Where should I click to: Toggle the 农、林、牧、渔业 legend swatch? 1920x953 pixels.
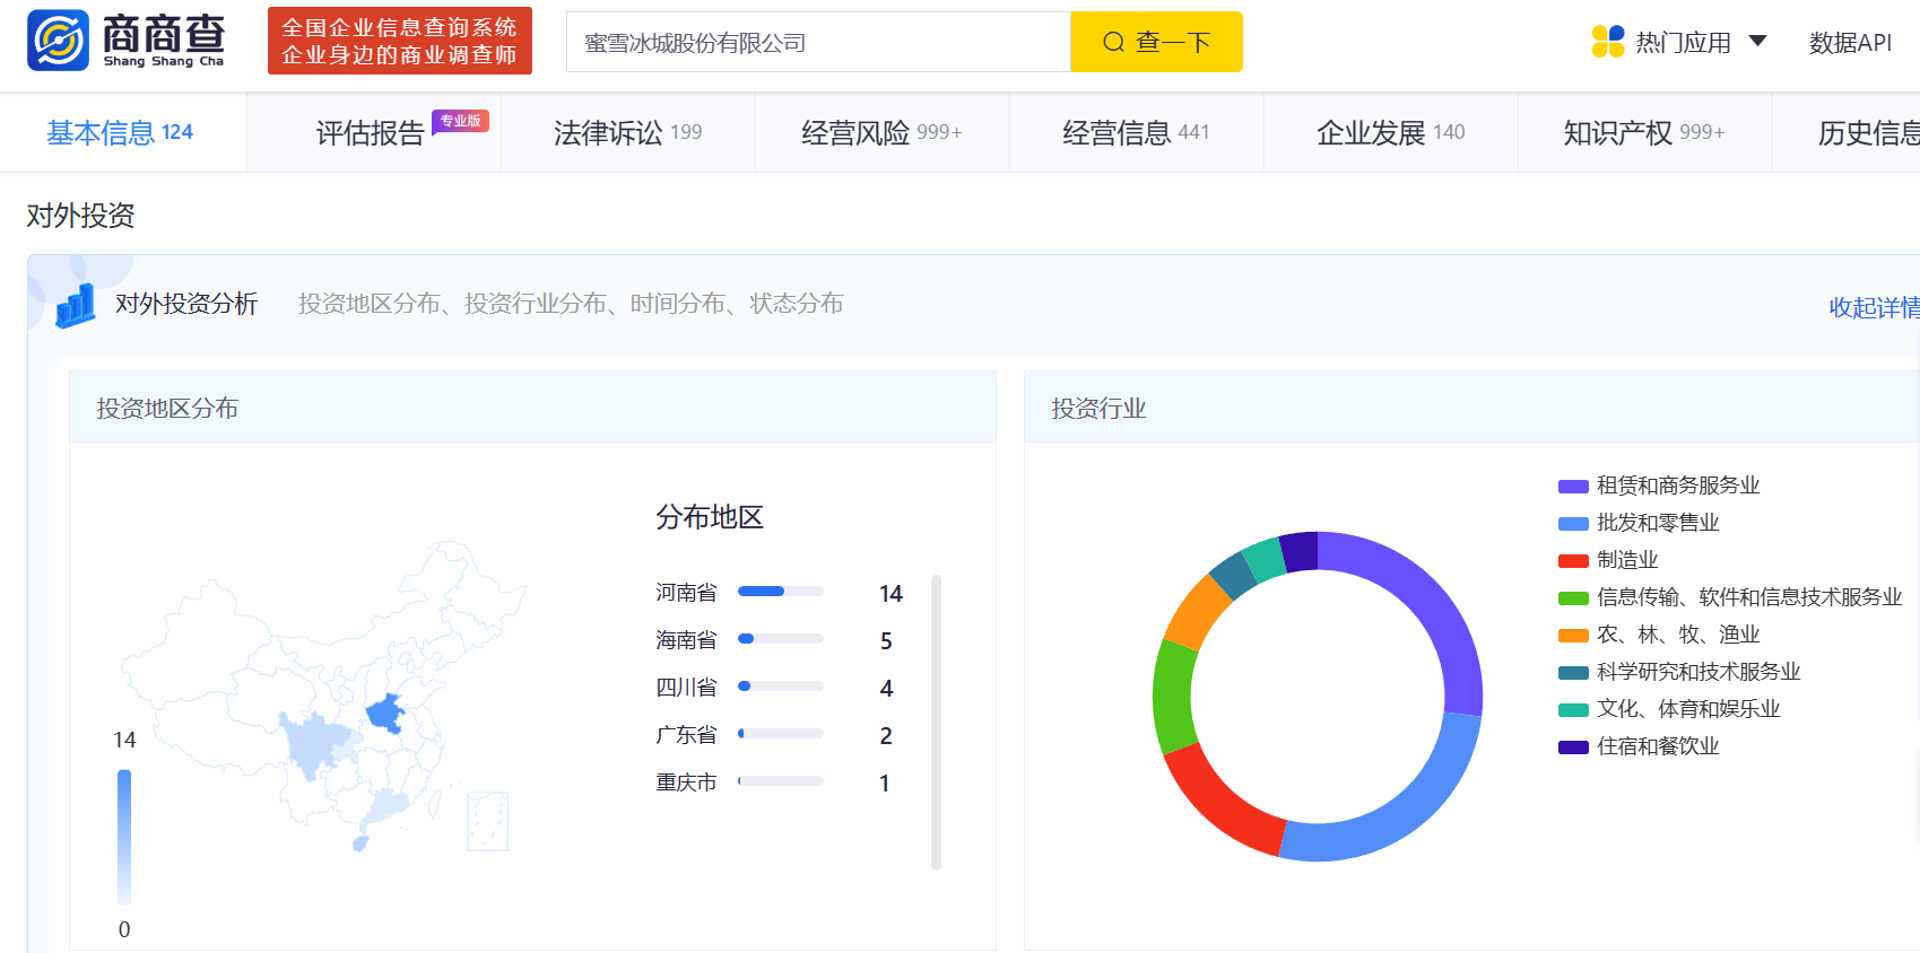[1573, 635]
